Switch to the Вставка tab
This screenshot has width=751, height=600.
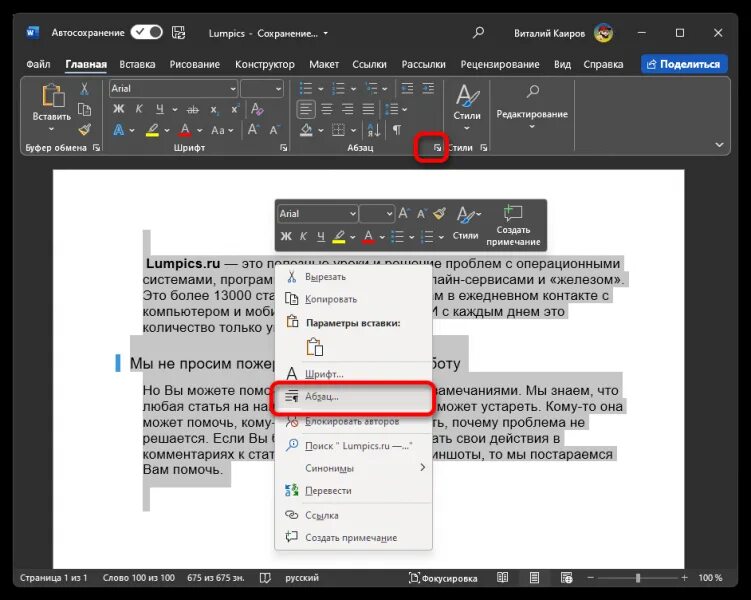coord(137,64)
